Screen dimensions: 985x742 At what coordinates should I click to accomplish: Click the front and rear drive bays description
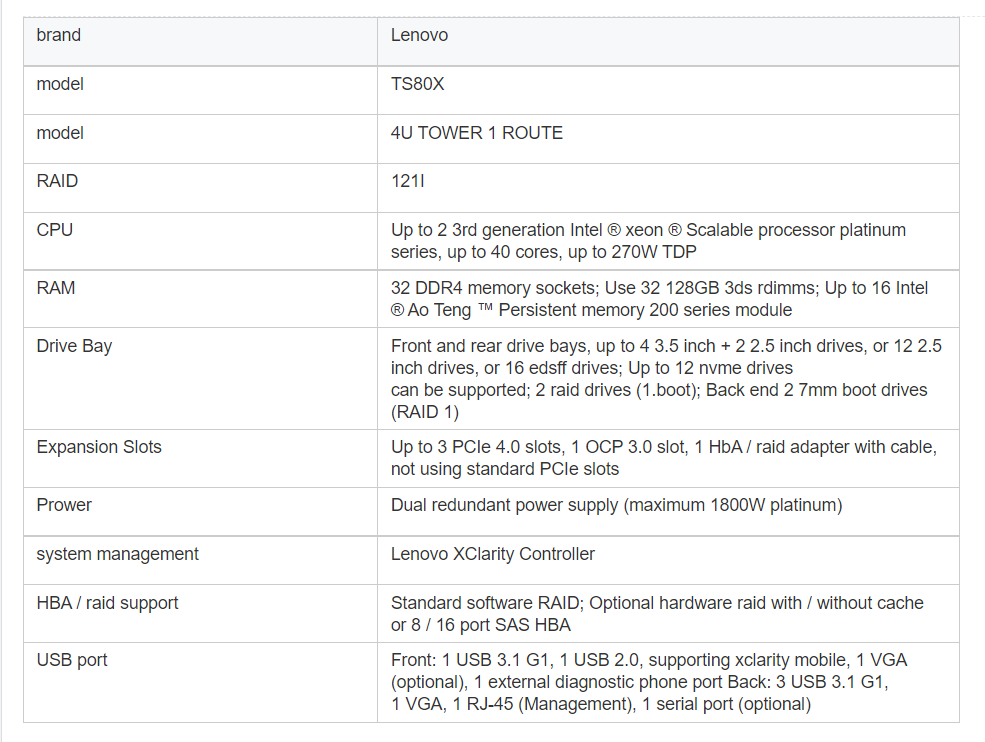point(665,379)
